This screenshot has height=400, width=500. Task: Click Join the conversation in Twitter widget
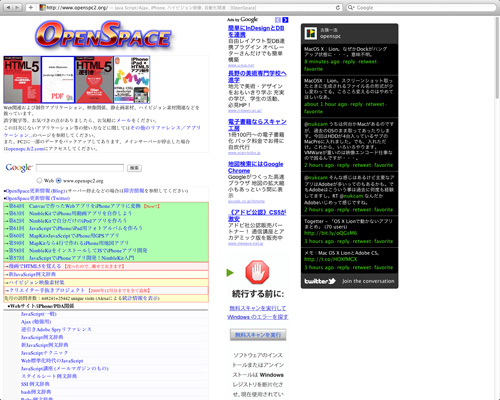pyautogui.click(x=368, y=281)
